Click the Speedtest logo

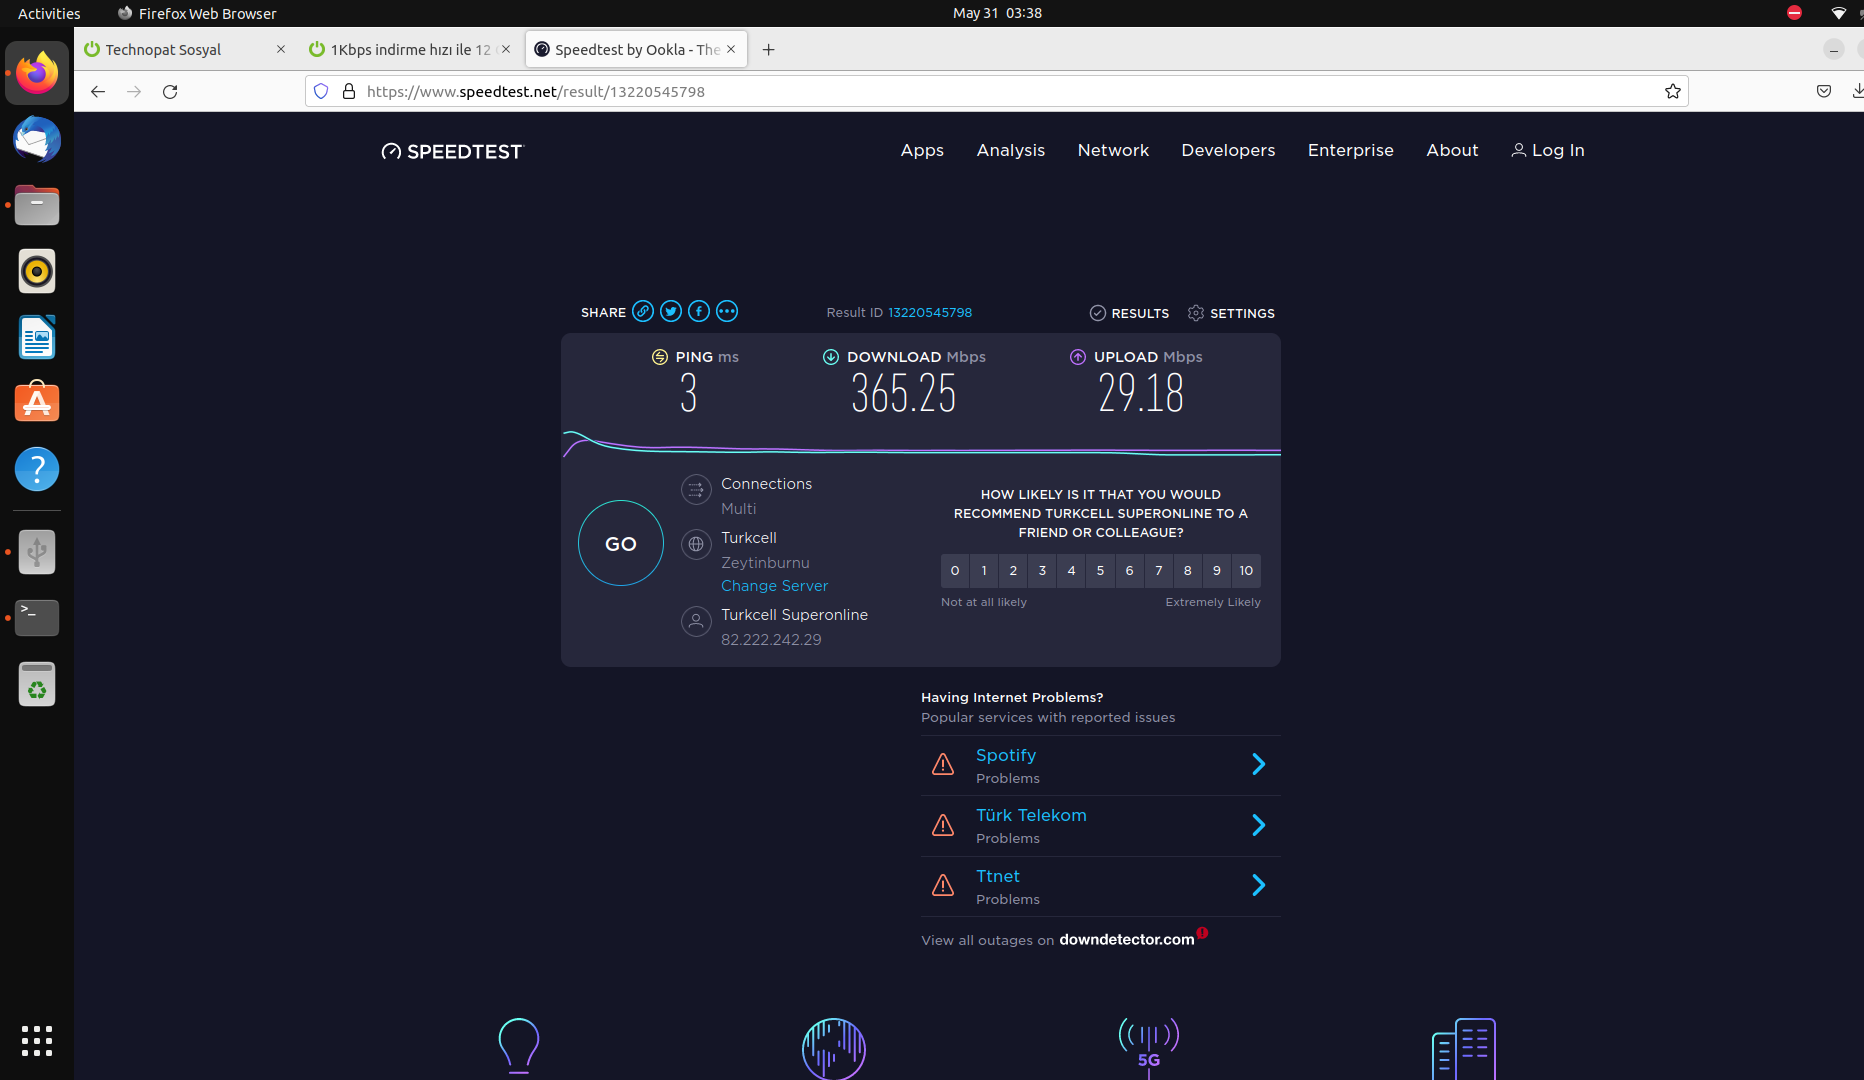point(452,151)
